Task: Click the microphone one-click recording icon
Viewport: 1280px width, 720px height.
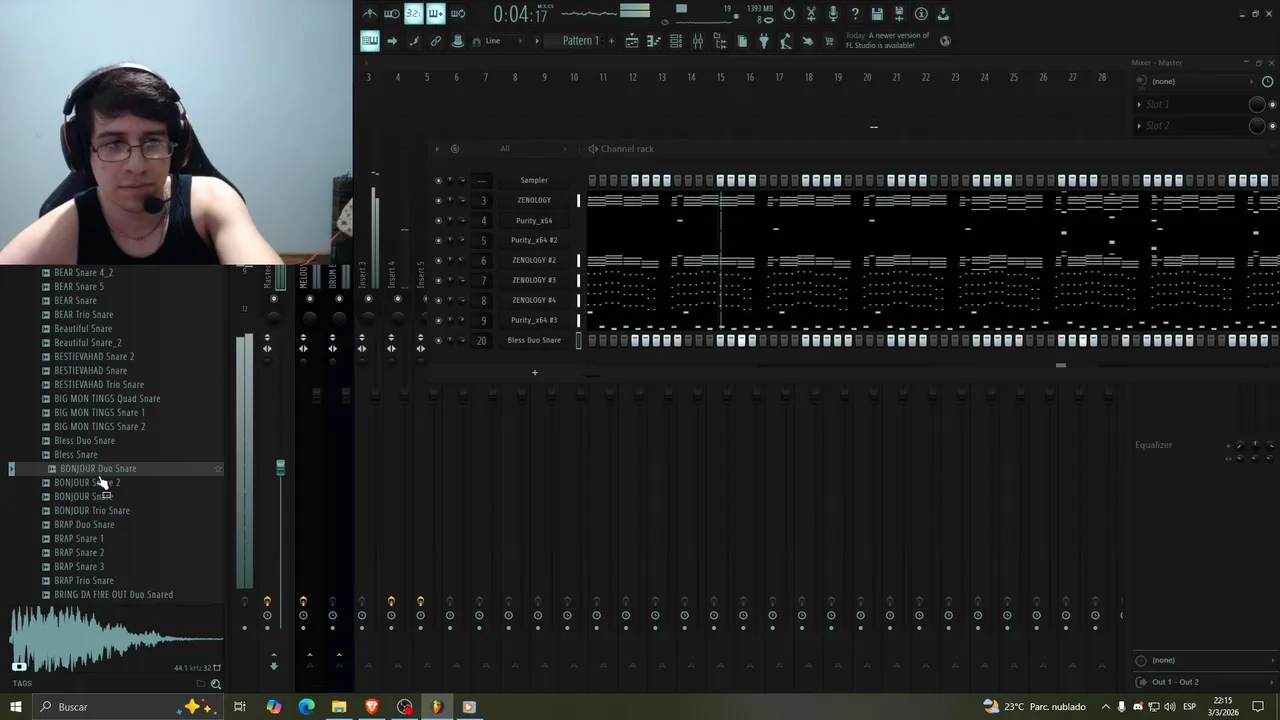Action: pyautogui.click(x=833, y=14)
